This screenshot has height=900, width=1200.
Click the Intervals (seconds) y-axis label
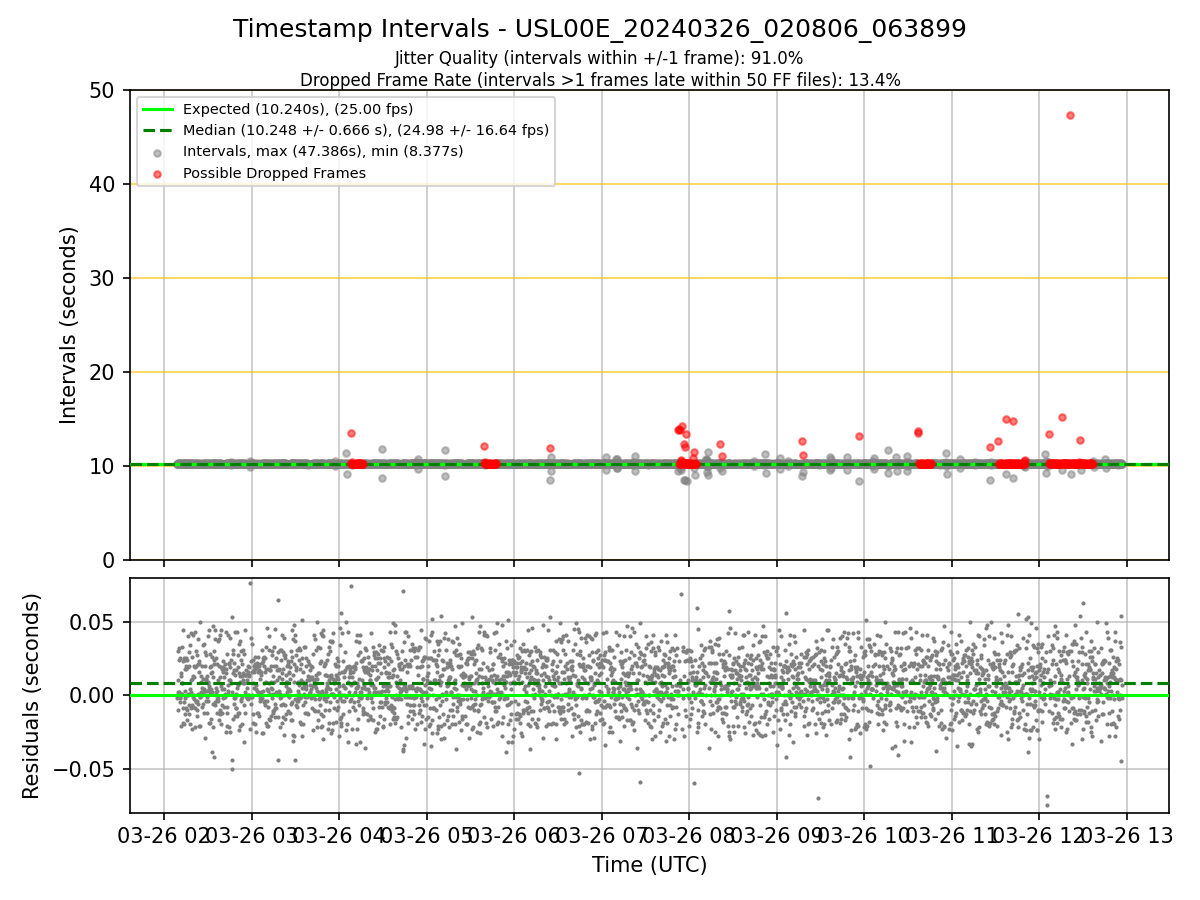click(69, 325)
